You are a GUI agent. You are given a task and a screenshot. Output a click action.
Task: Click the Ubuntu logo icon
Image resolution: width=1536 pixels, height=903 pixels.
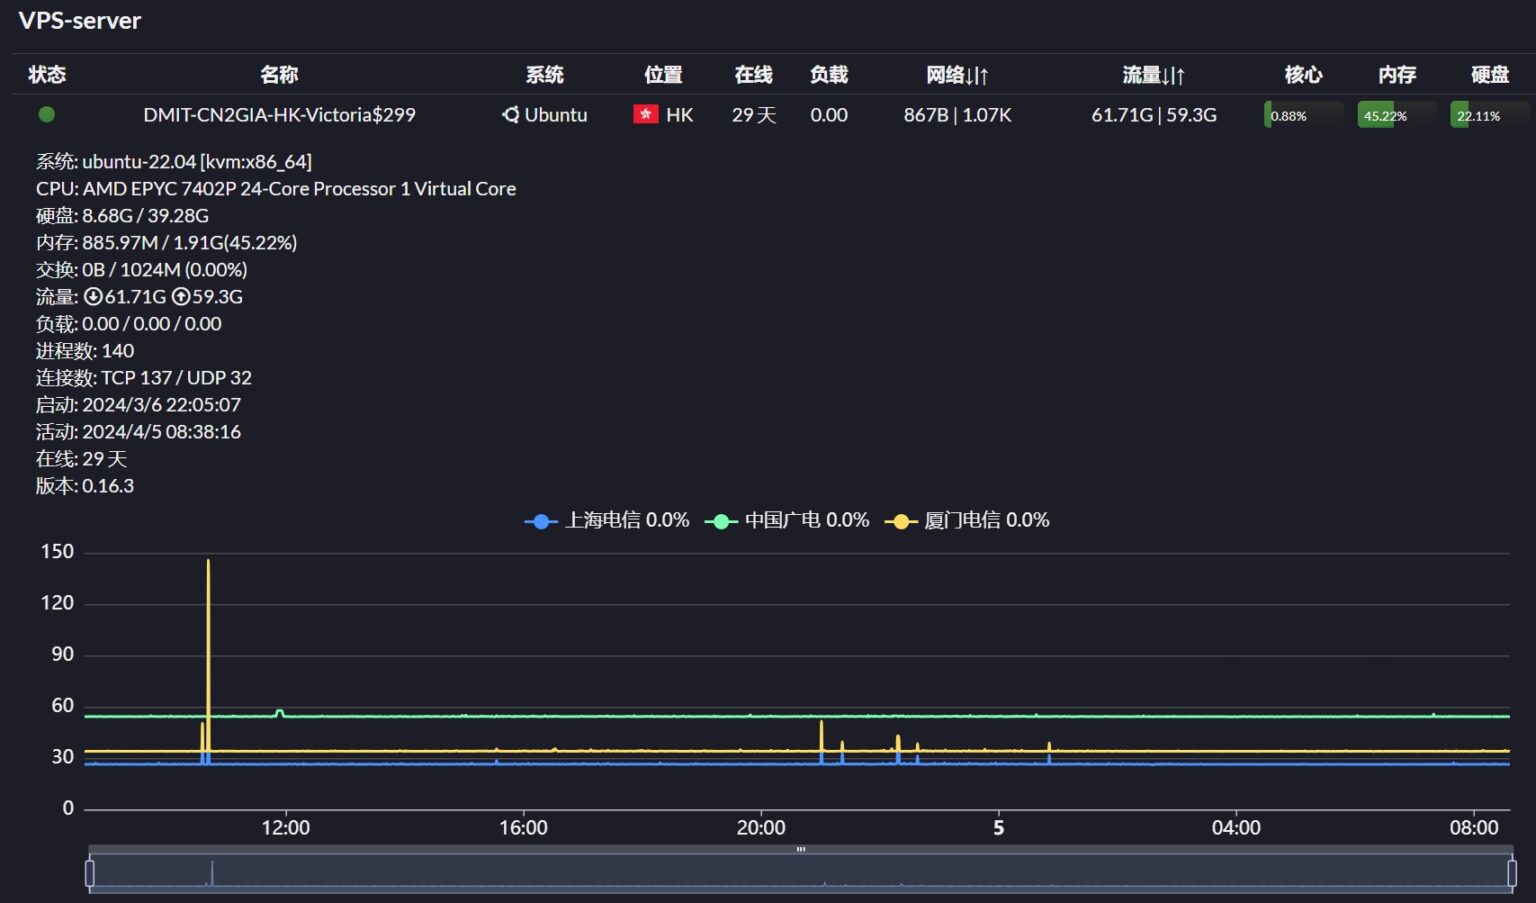coord(510,115)
